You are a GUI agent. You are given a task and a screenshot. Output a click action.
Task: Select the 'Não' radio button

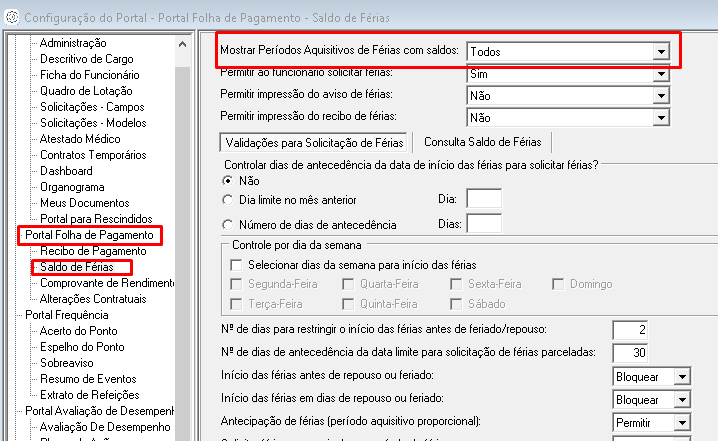coord(228,181)
